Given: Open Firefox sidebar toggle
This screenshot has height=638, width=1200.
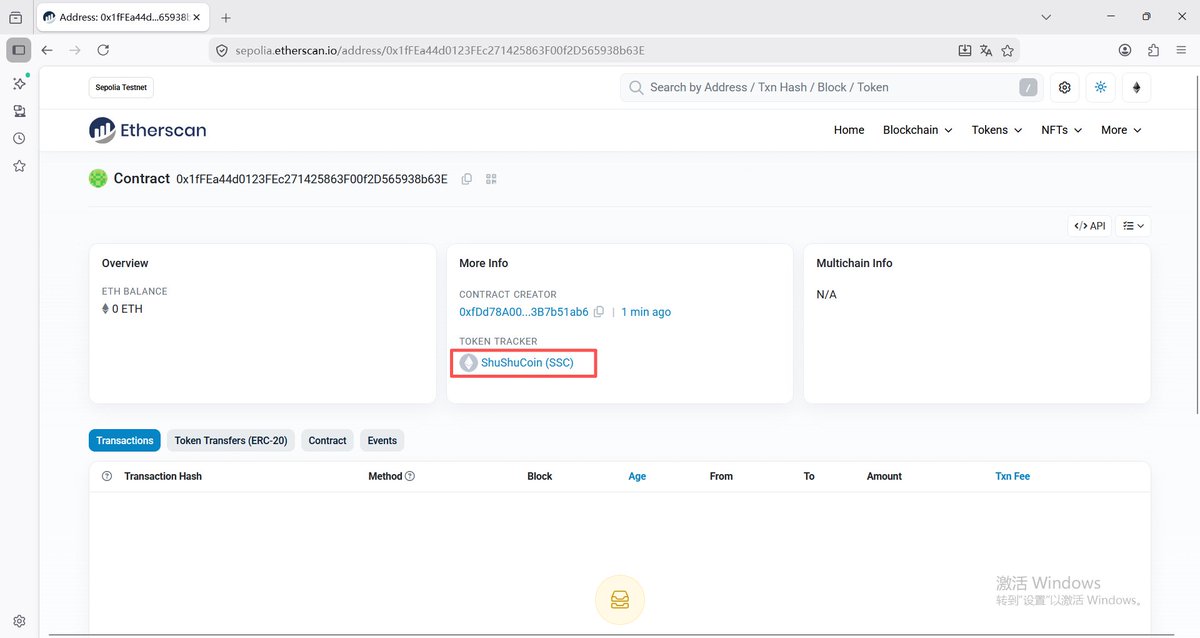Looking at the screenshot, I should coord(18,50).
